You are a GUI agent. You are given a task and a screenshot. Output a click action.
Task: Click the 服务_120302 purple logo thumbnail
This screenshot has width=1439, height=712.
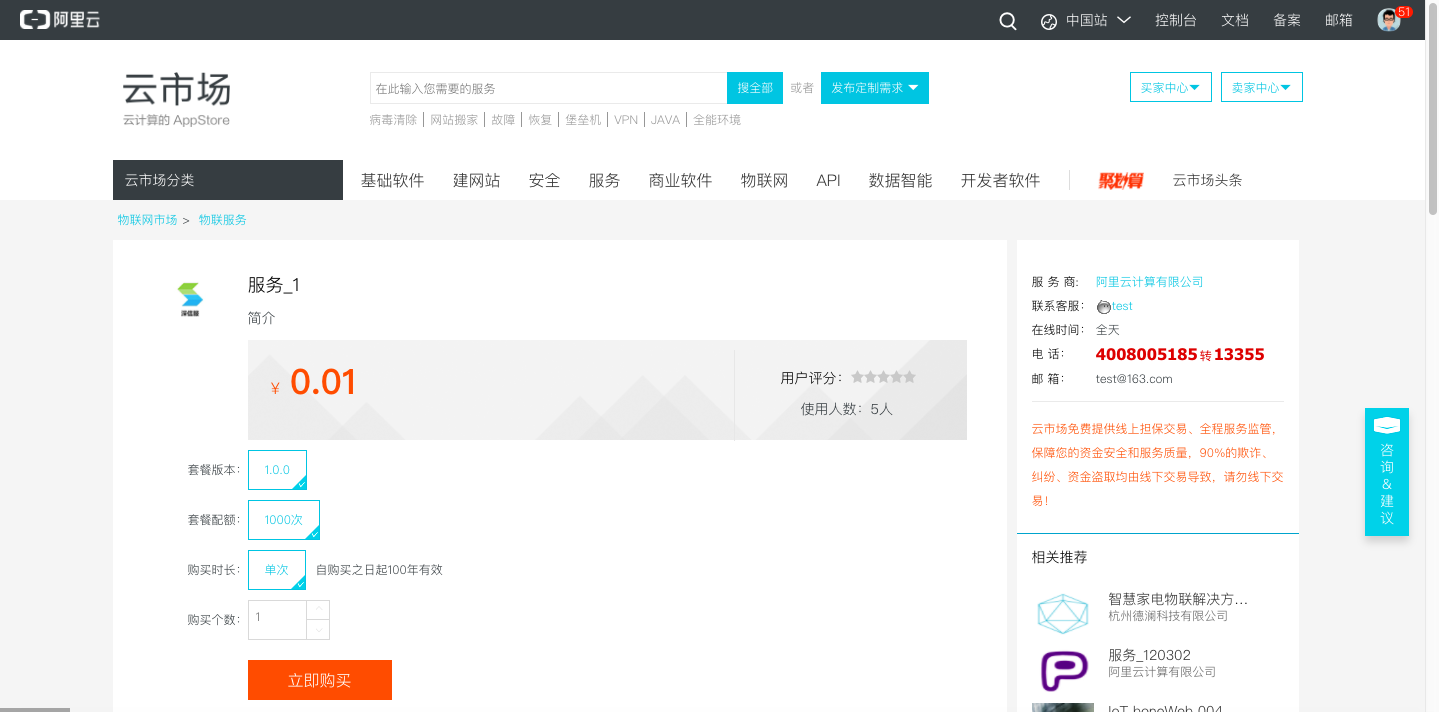point(1064,671)
